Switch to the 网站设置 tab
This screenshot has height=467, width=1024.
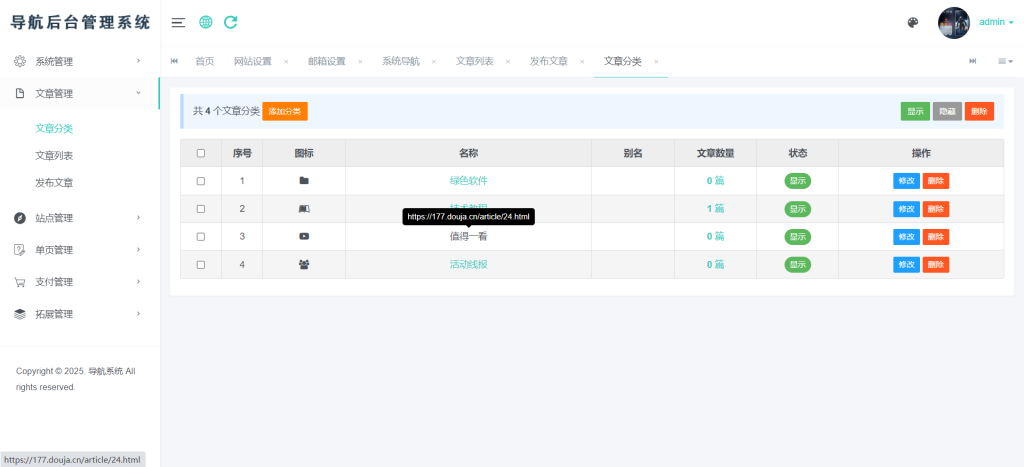click(x=253, y=61)
